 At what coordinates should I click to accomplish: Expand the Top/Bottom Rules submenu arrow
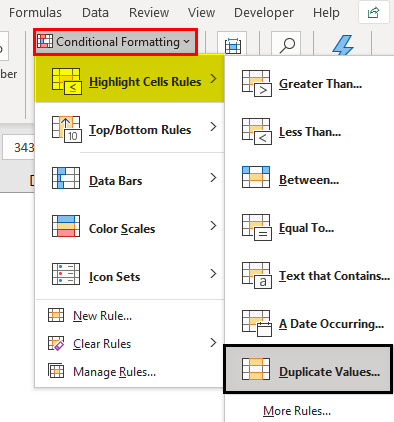pyautogui.click(x=213, y=127)
